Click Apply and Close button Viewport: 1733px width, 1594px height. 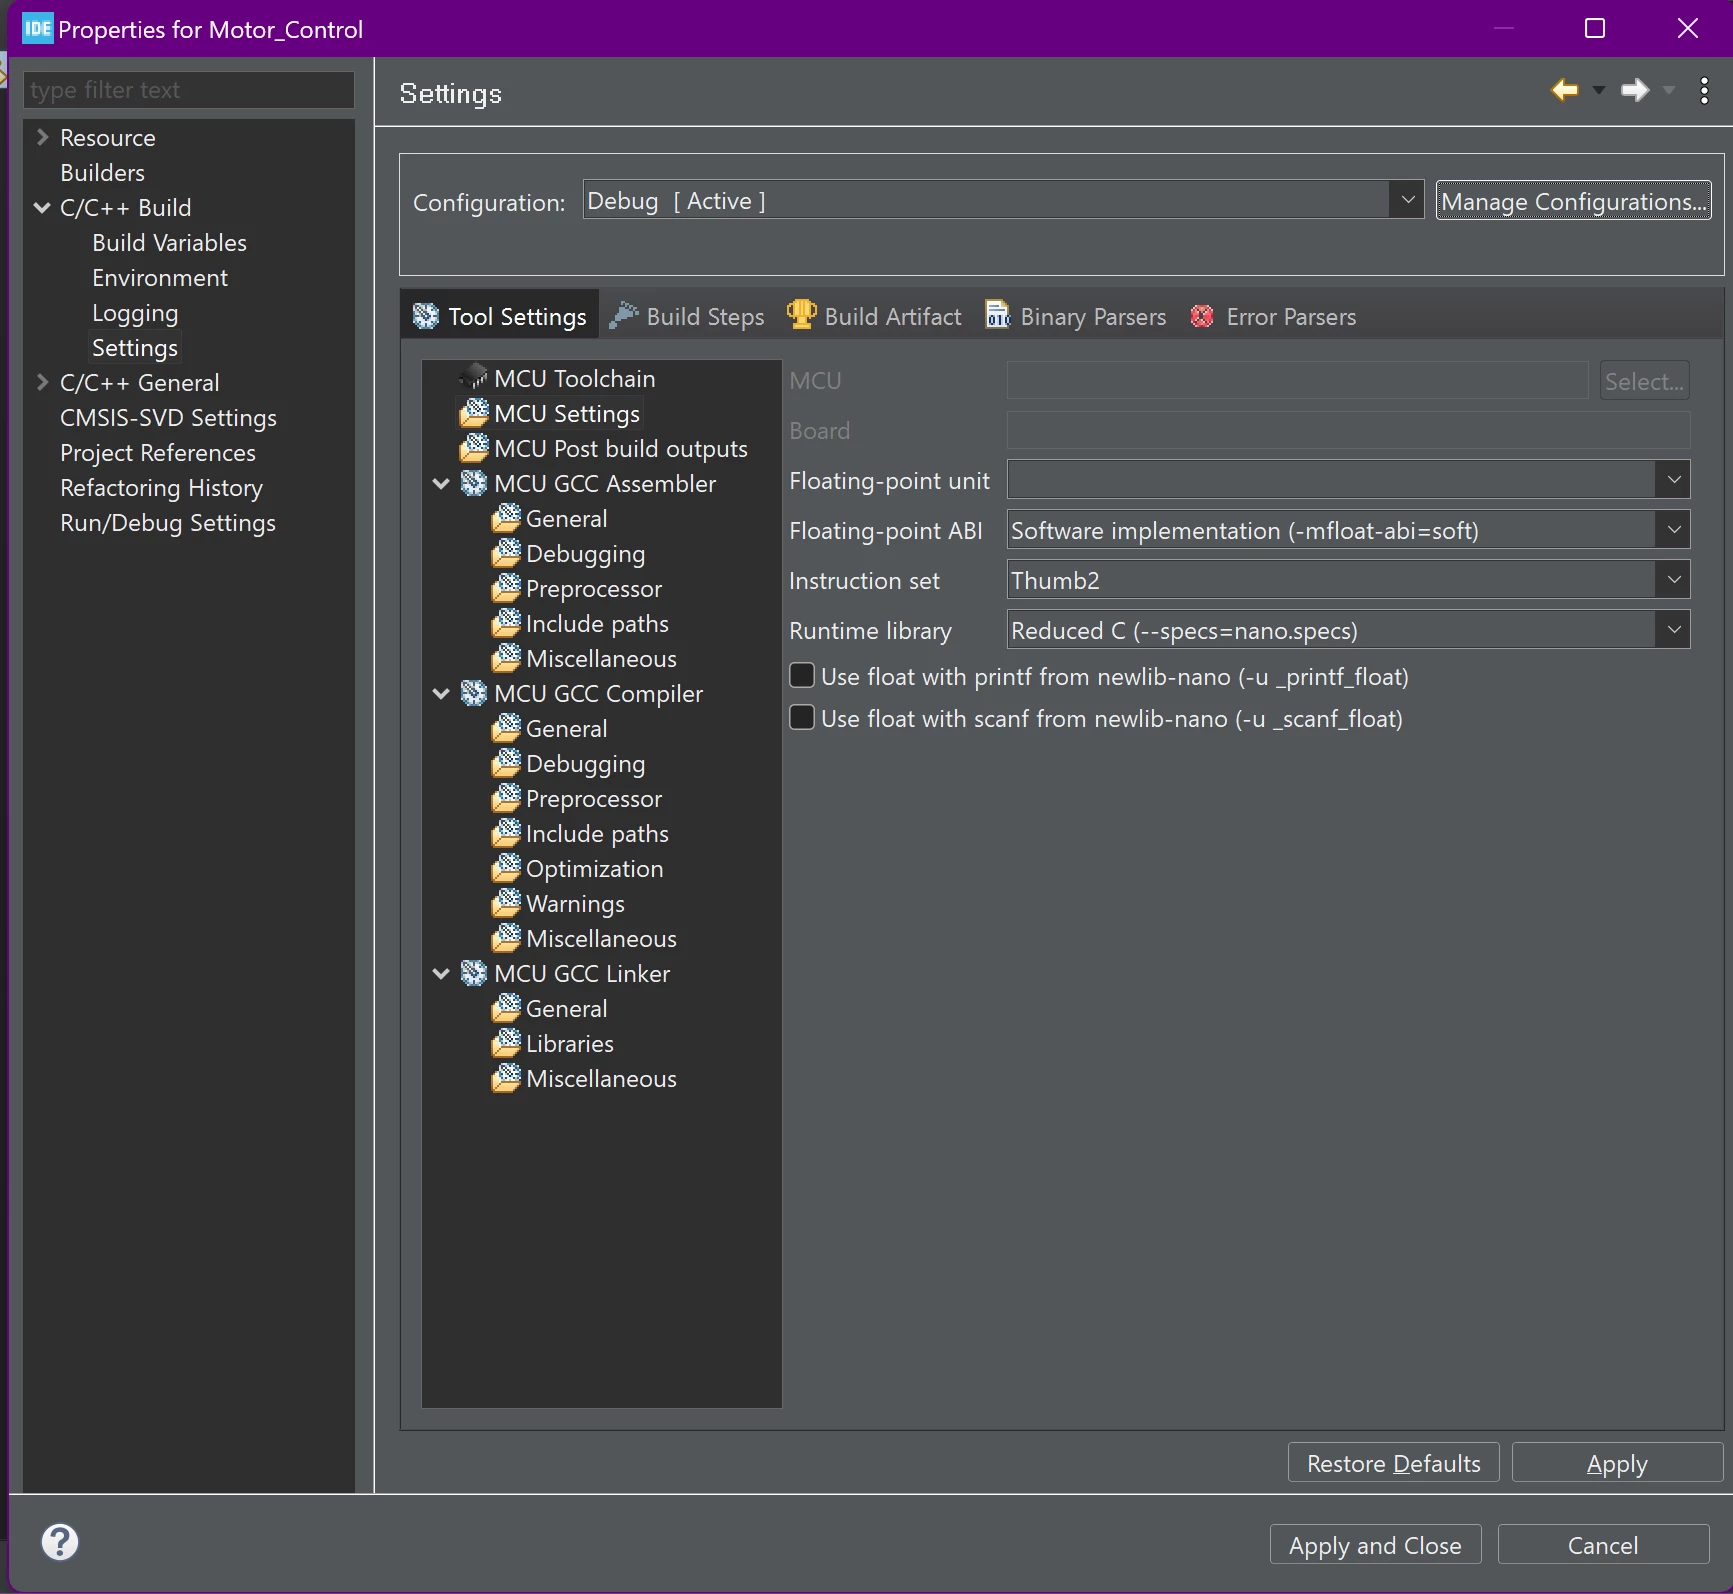pyautogui.click(x=1375, y=1545)
